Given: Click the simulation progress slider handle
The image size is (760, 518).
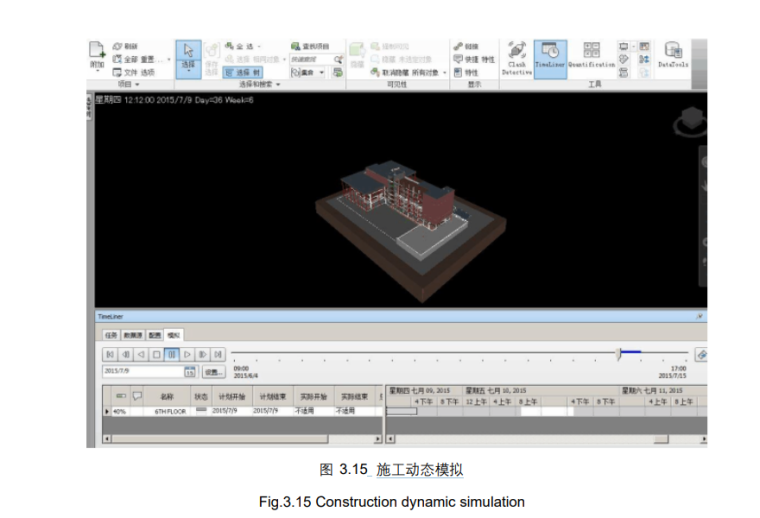Looking at the screenshot, I should coord(619,353).
